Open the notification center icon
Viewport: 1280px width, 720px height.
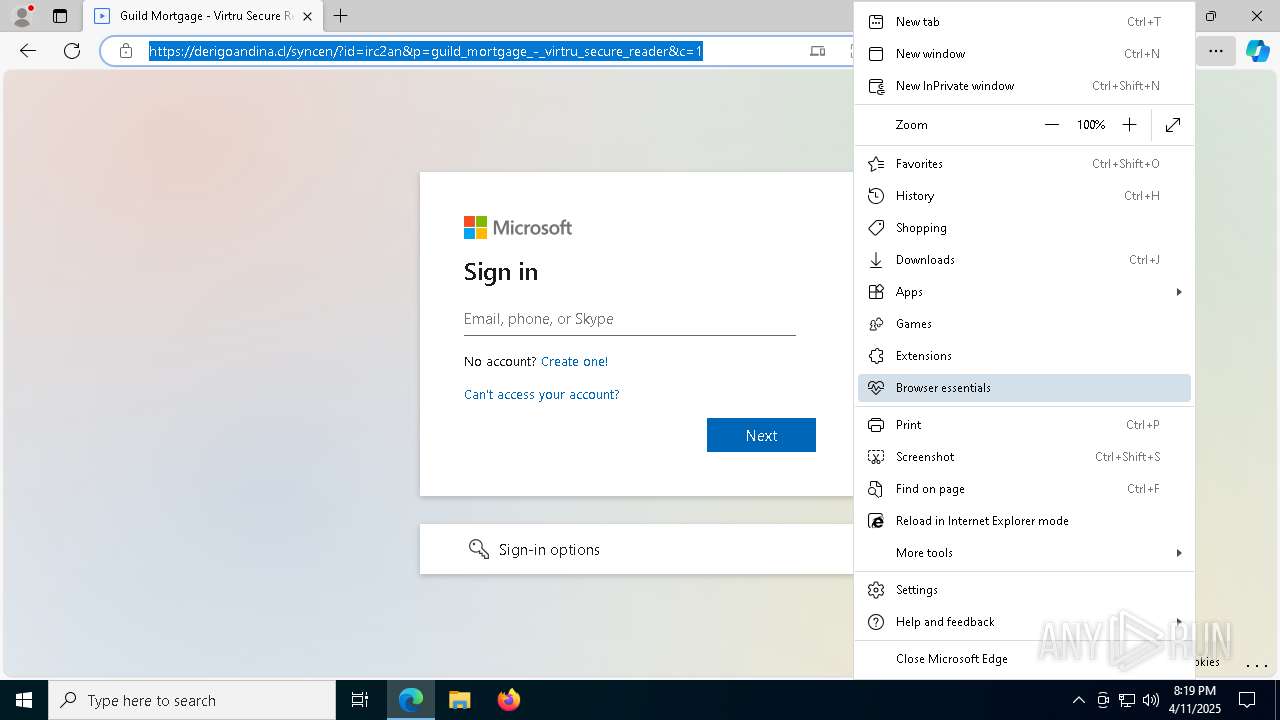[1247, 700]
